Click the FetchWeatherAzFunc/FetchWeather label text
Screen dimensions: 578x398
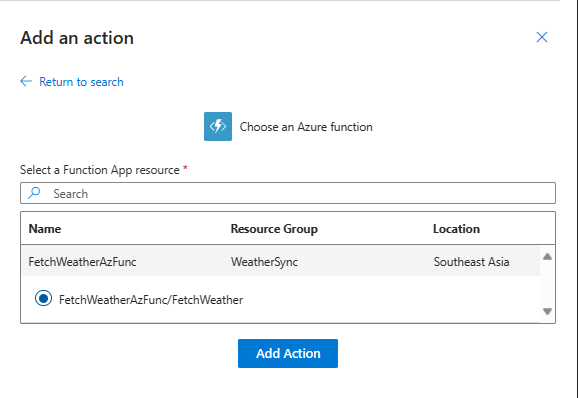click(x=151, y=300)
